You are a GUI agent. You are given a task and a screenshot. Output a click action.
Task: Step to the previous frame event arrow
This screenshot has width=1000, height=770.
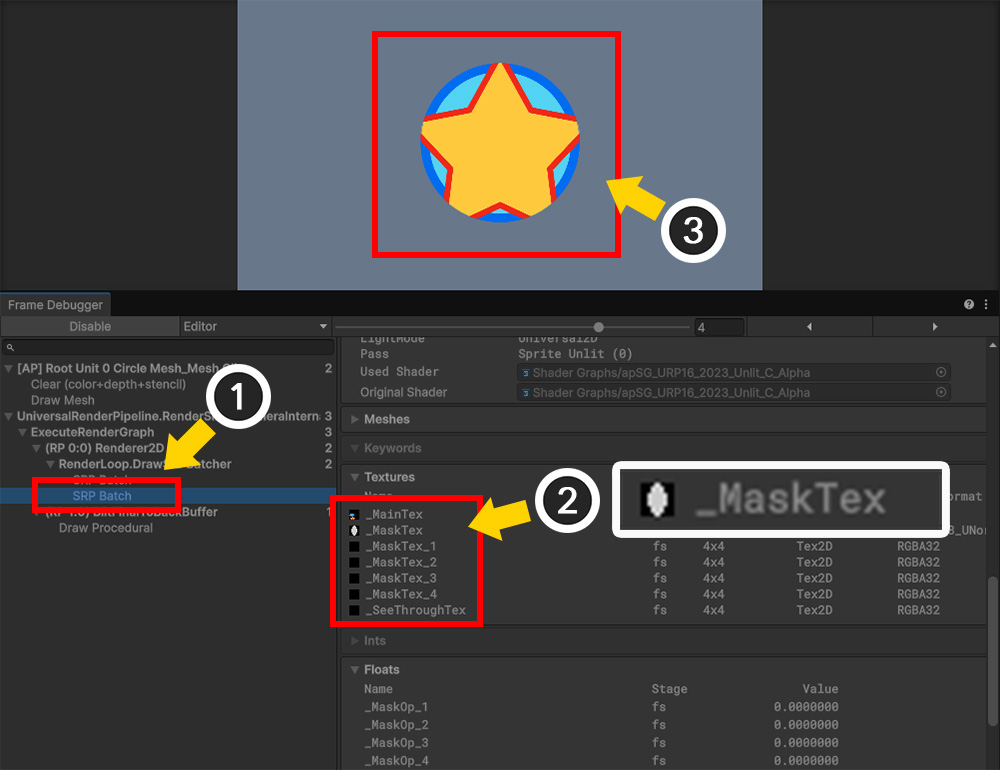(809, 327)
